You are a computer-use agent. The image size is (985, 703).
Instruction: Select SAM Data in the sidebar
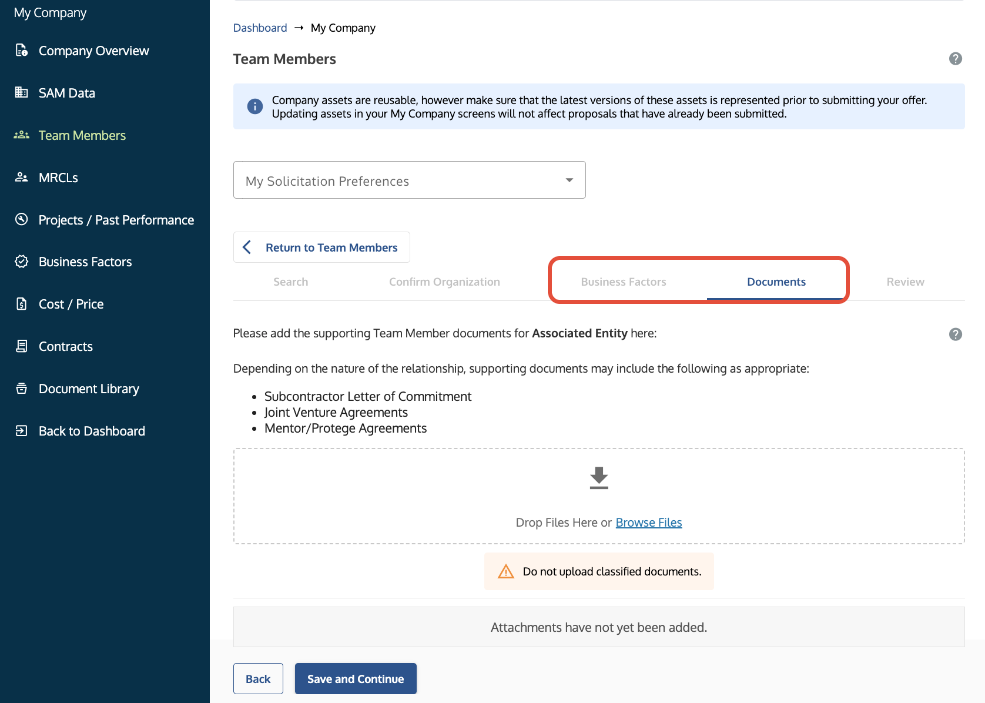click(66, 92)
